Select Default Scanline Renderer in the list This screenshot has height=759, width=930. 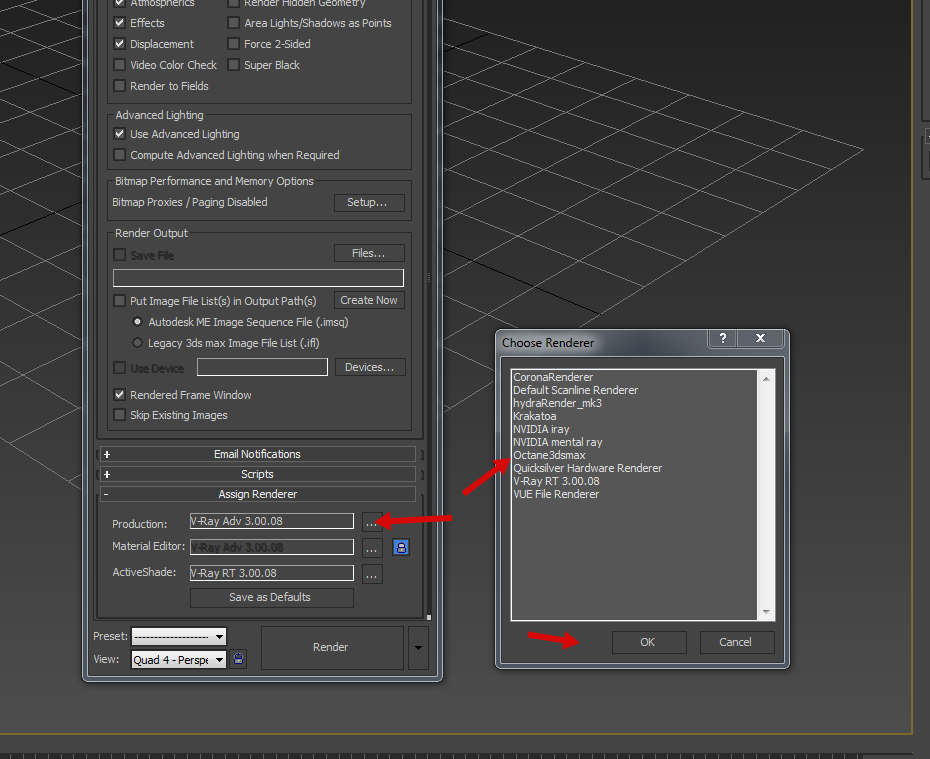pyautogui.click(x=575, y=390)
